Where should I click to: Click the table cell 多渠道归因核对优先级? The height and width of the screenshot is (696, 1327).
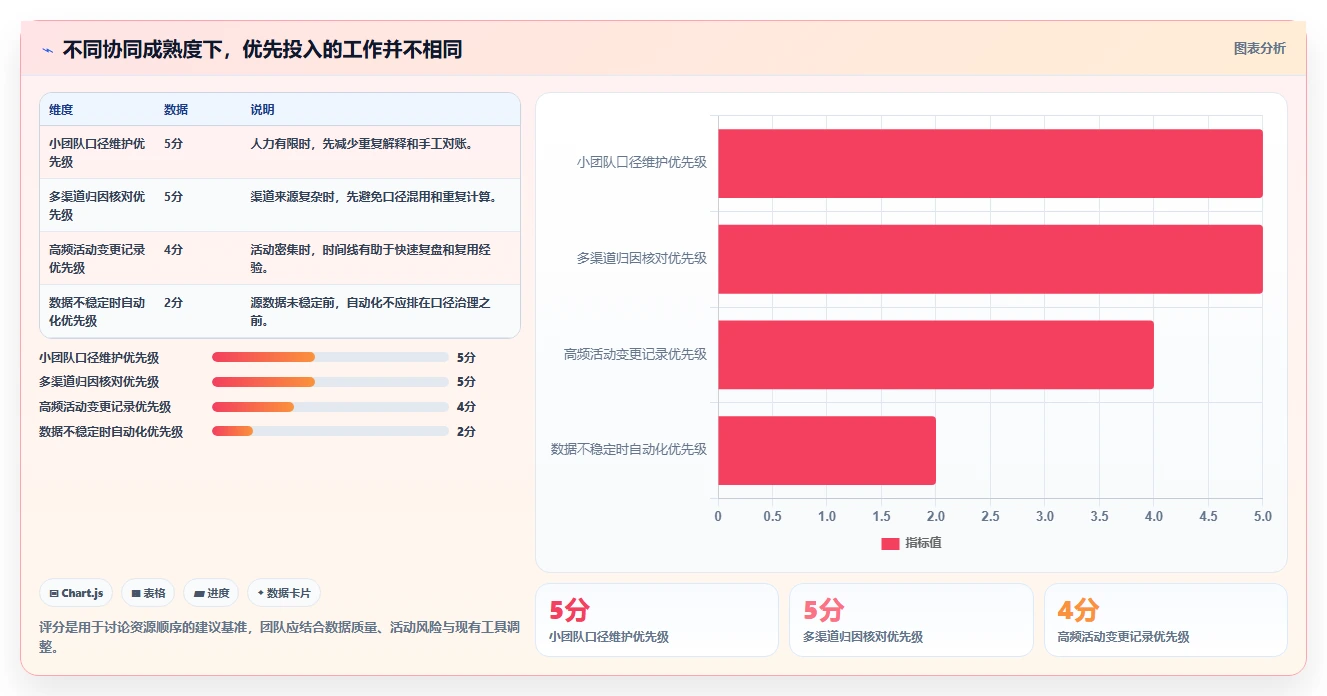pos(97,205)
